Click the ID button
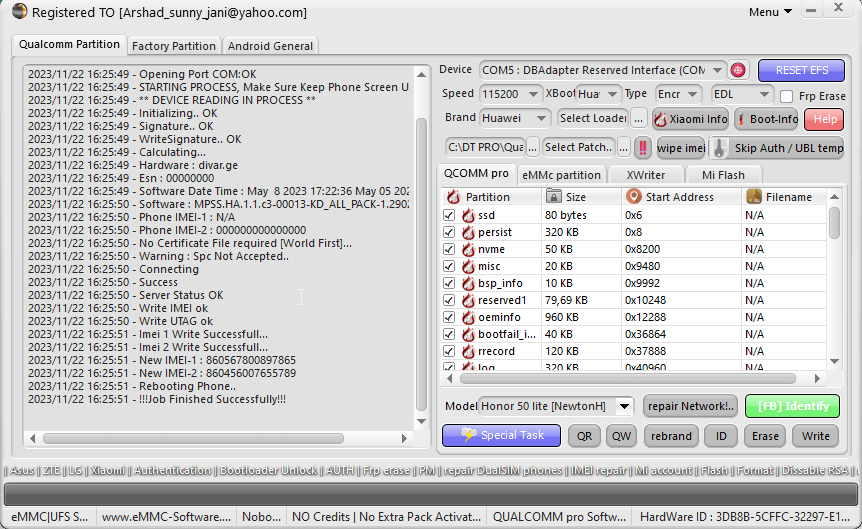 click(x=721, y=436)
